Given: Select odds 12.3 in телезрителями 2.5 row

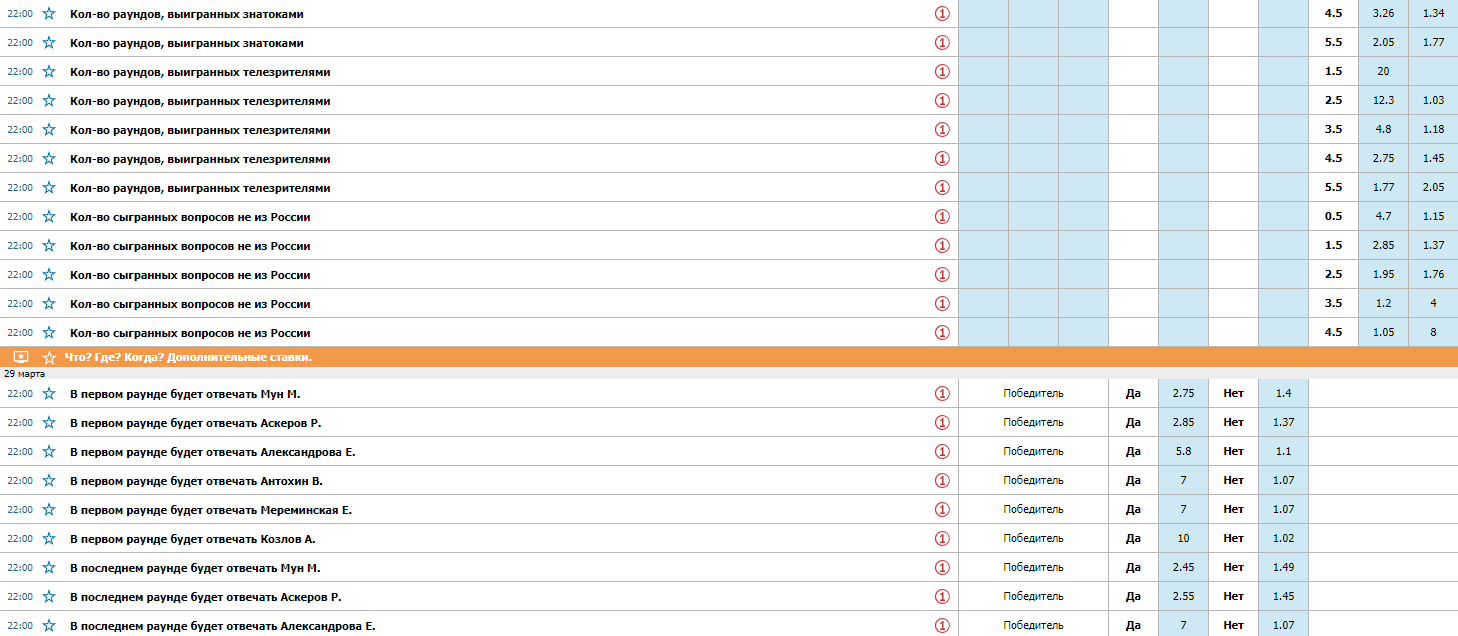Looking at the screenshot, I should [x=1383, y=101].
